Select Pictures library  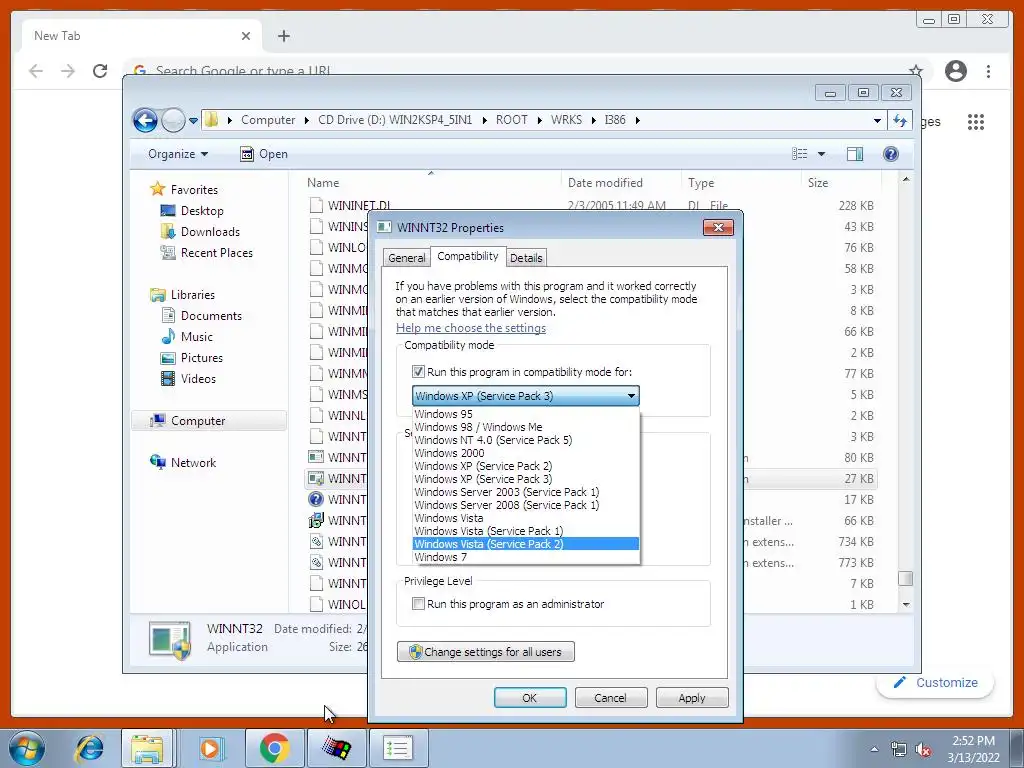point(201,358)
